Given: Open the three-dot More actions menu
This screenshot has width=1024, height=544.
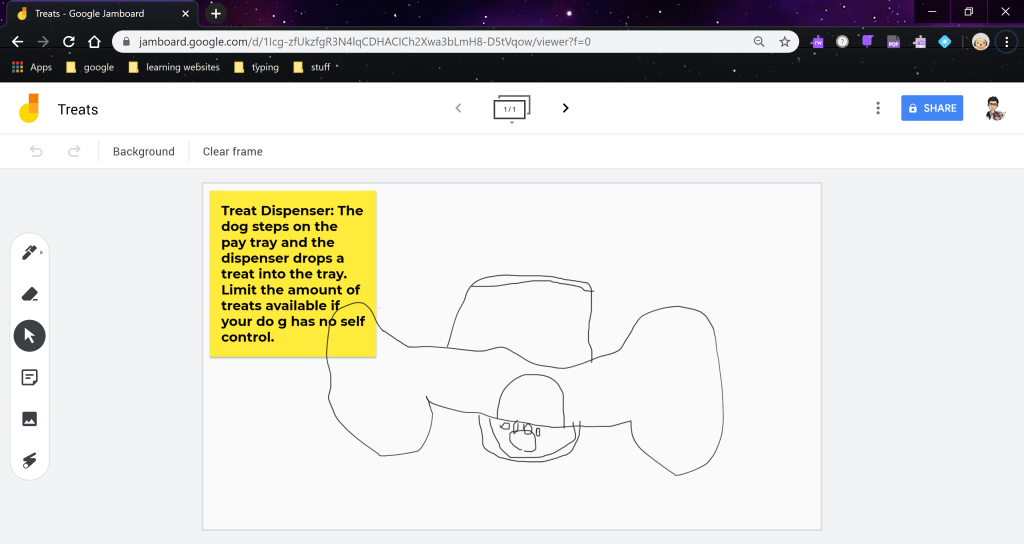Looking at the screenshot, I should (878, 108).
